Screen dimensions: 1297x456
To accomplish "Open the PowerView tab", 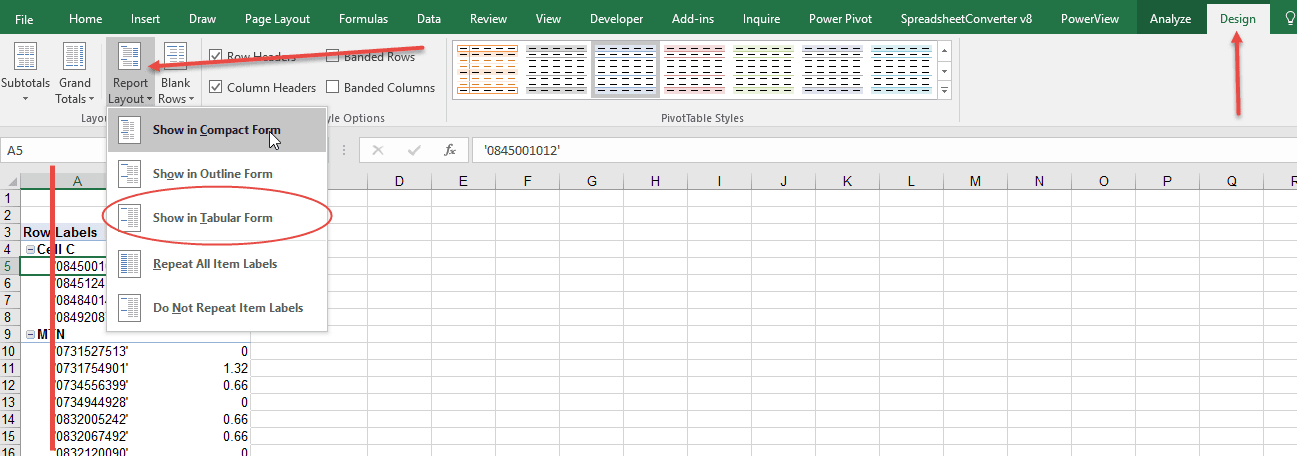I will 1089,18.
